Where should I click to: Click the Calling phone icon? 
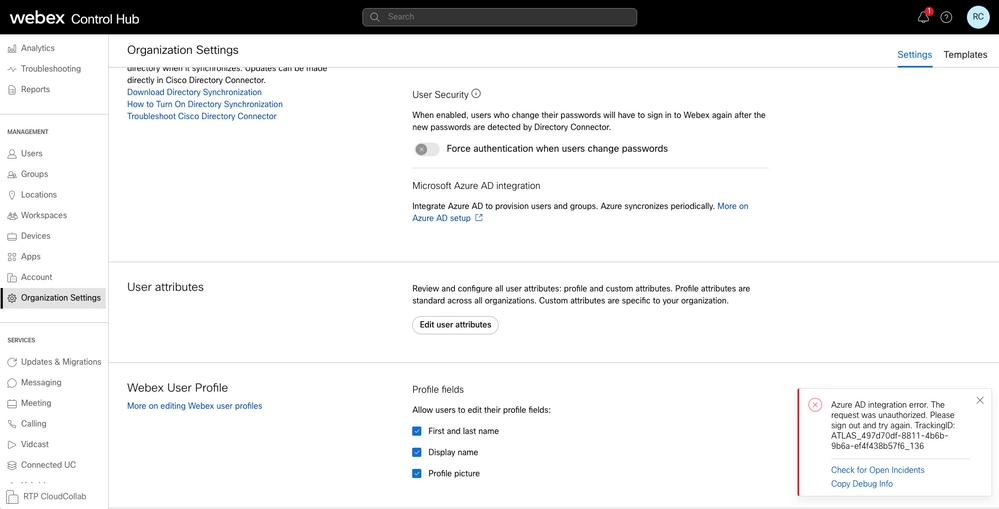pyautogui.click(x=11, y=424)
